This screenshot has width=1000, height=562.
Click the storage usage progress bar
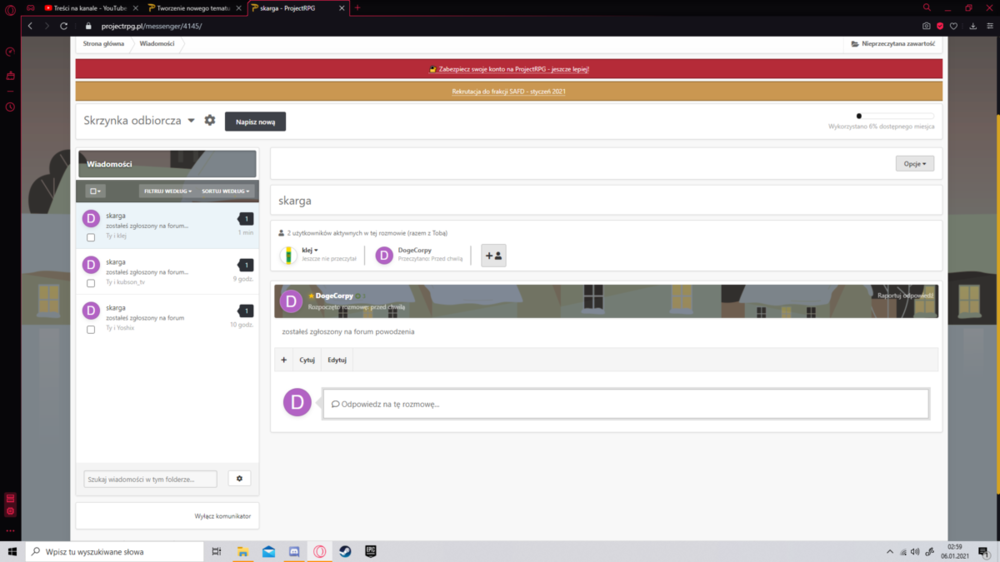[895, 116]
